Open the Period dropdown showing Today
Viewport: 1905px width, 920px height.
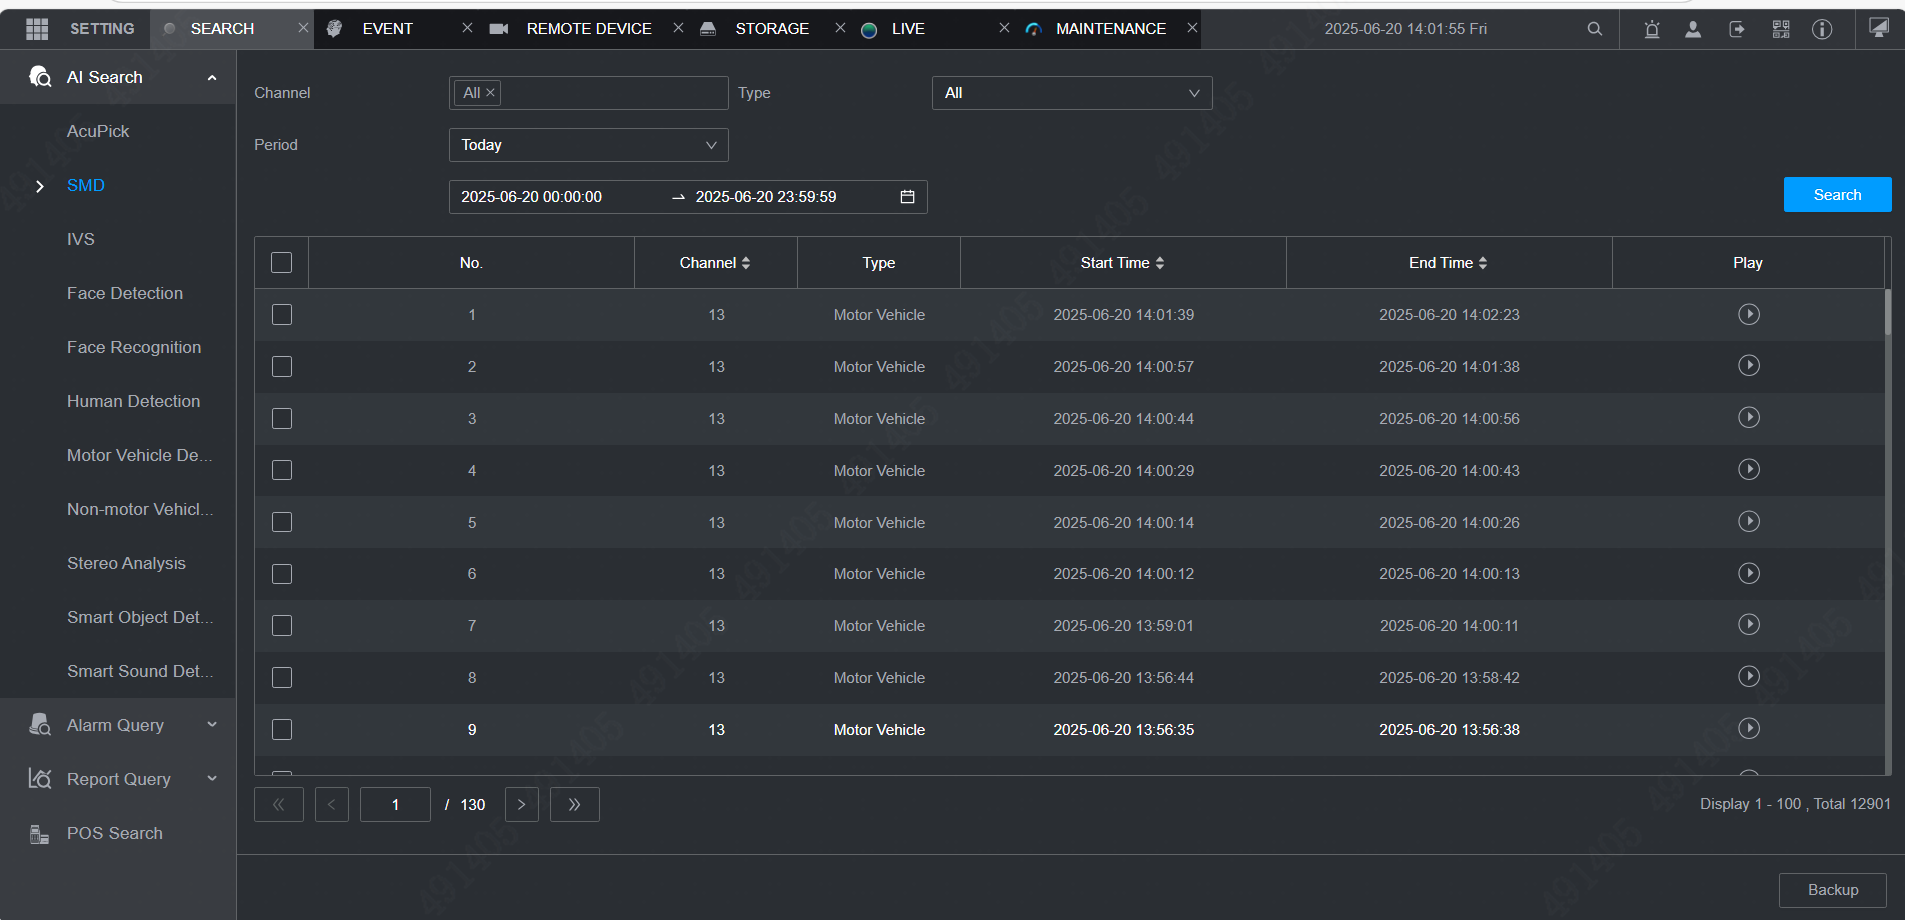click(588, 145)
